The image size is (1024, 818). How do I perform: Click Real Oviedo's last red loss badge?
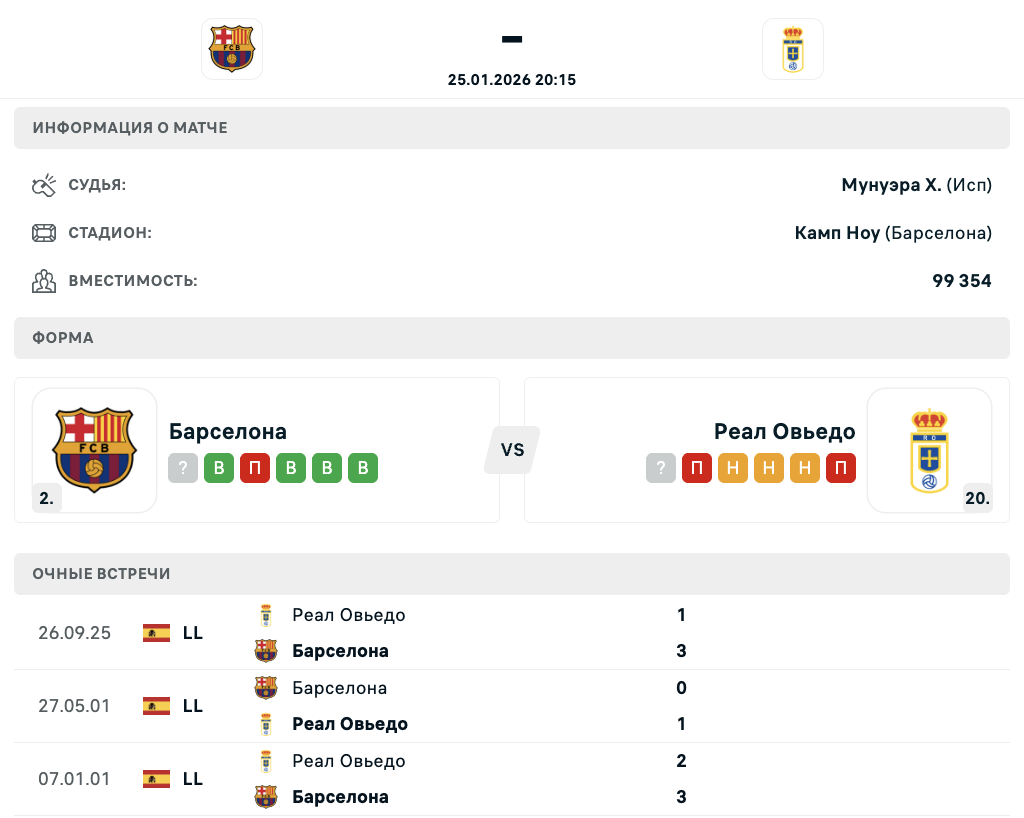click(841, 468)
